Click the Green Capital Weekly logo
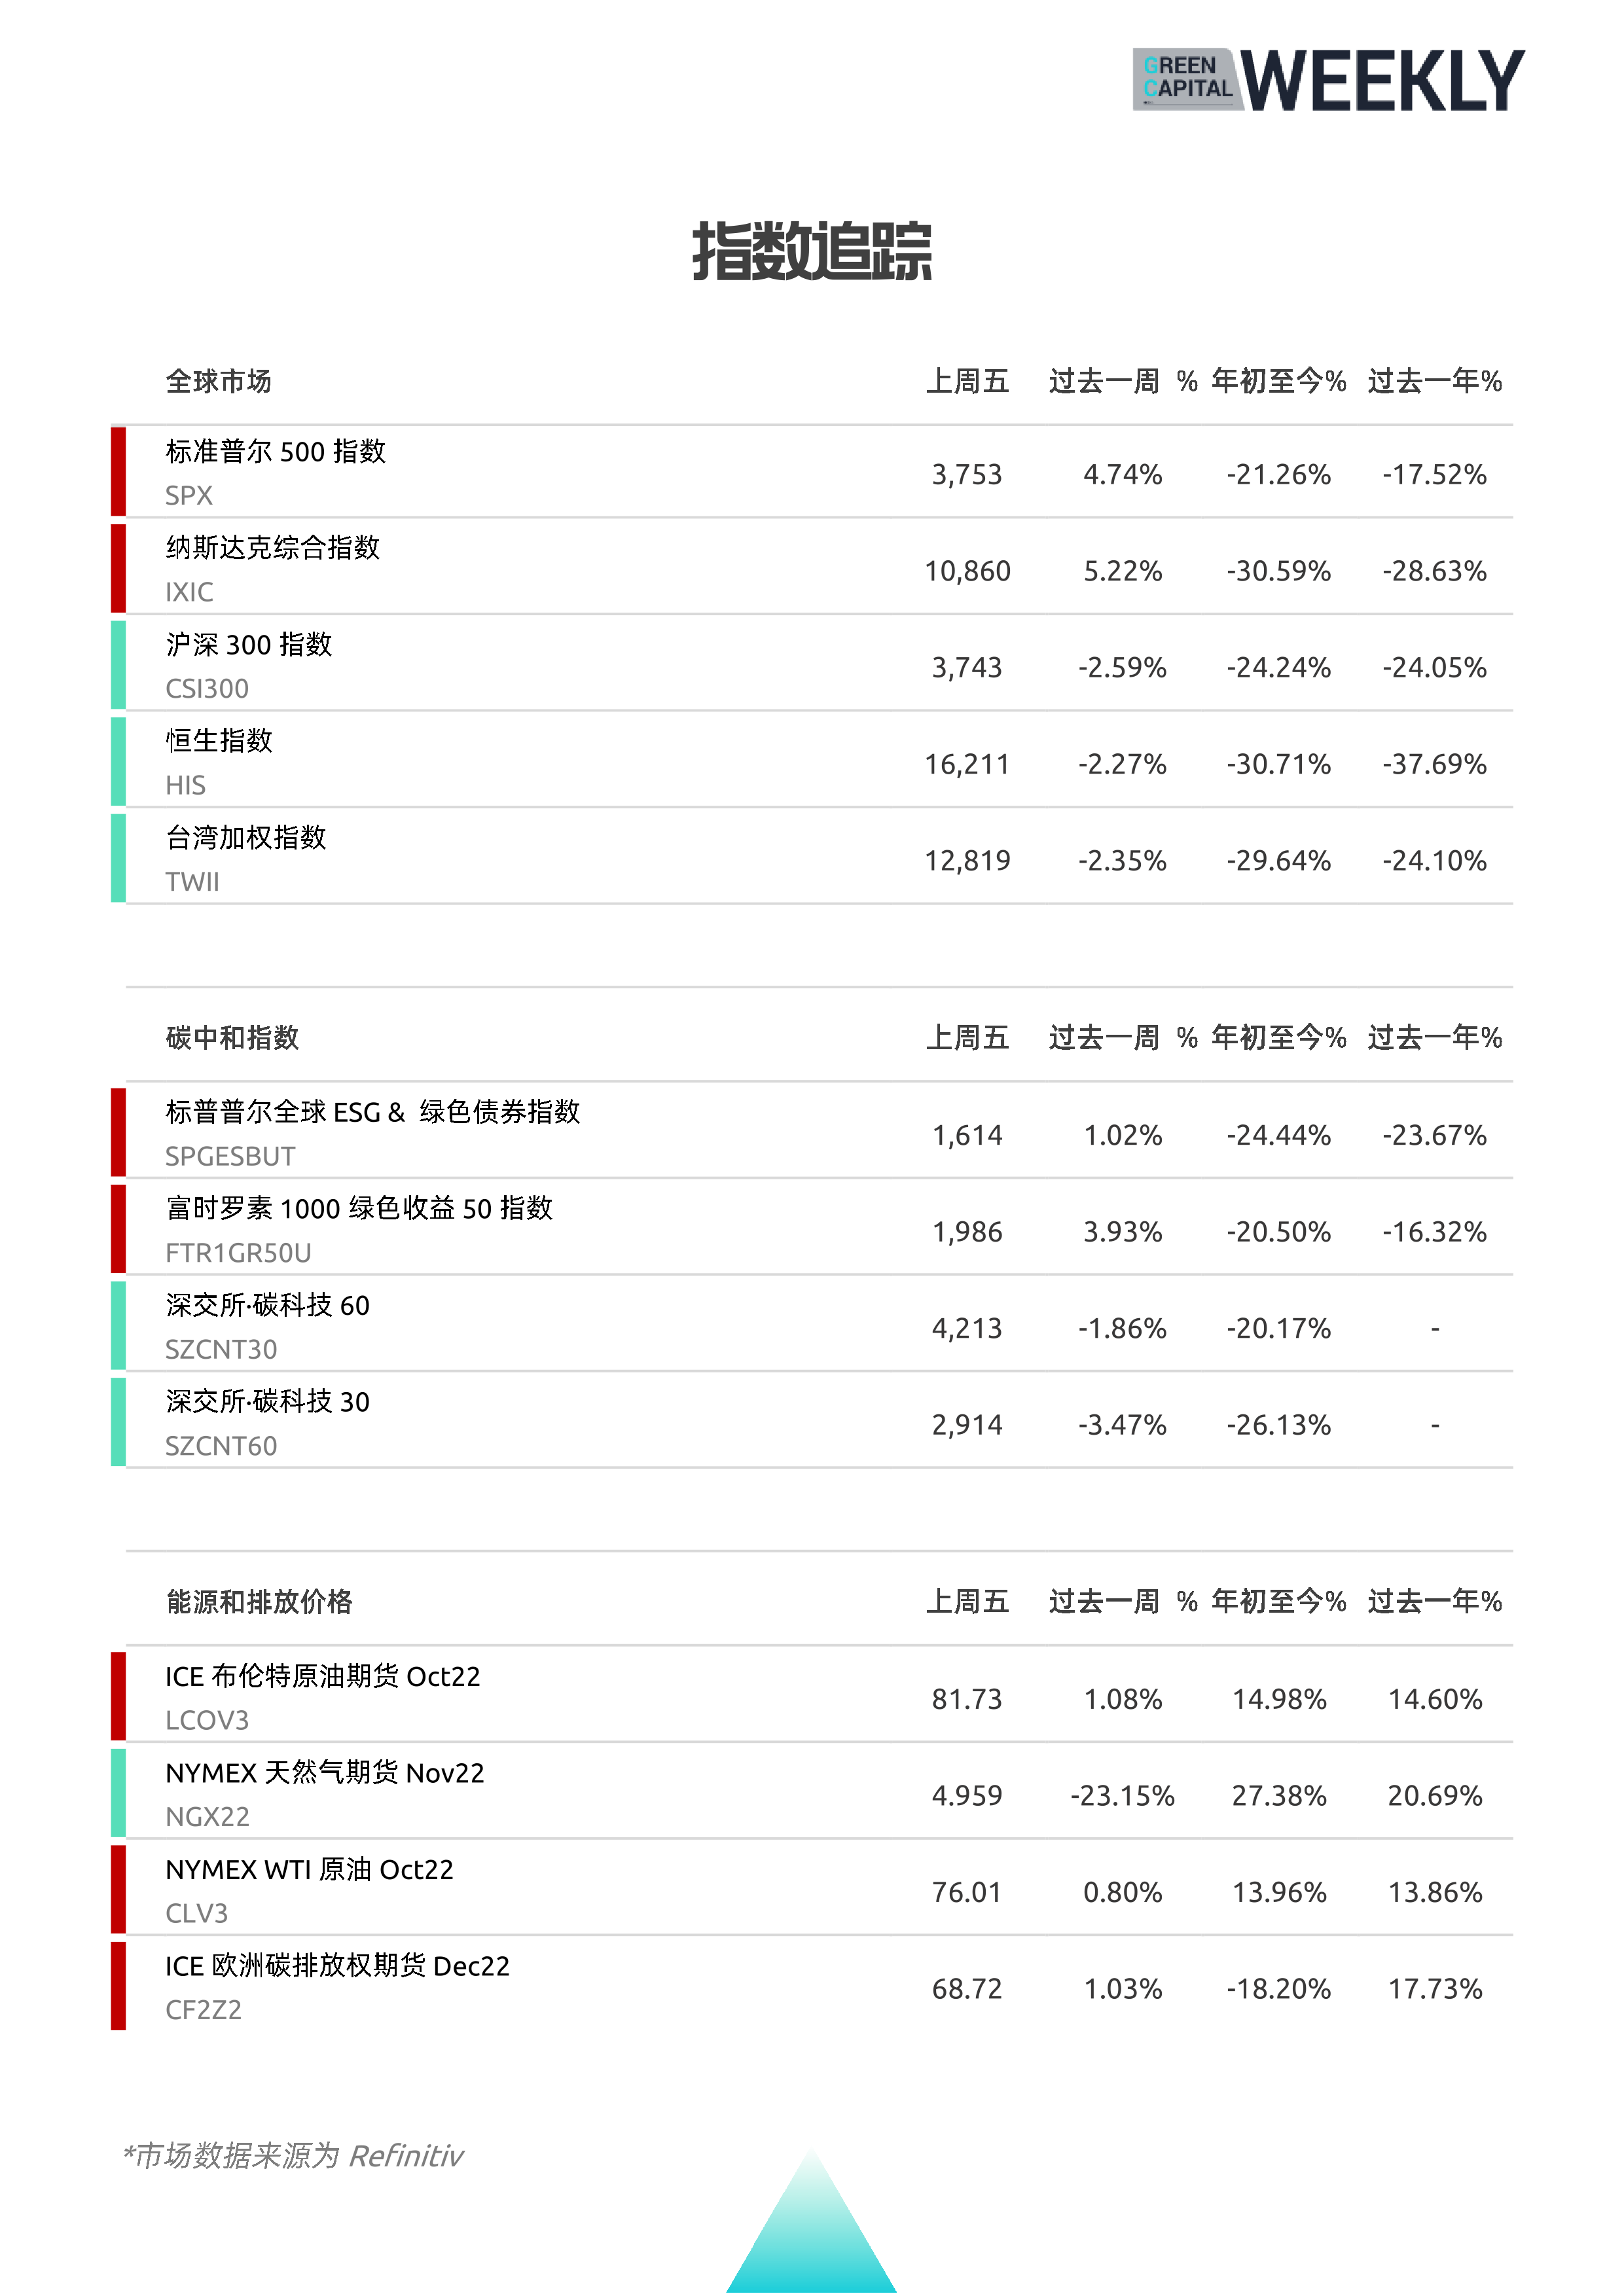 1328,79
